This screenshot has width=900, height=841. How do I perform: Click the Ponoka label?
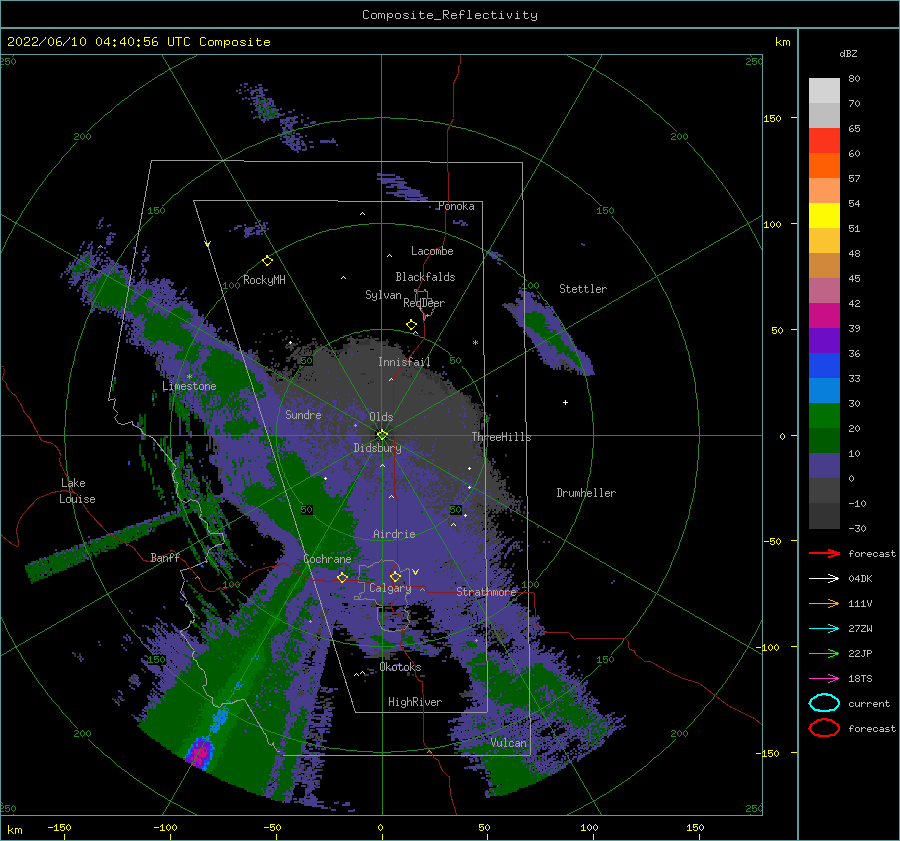point(456,206)
